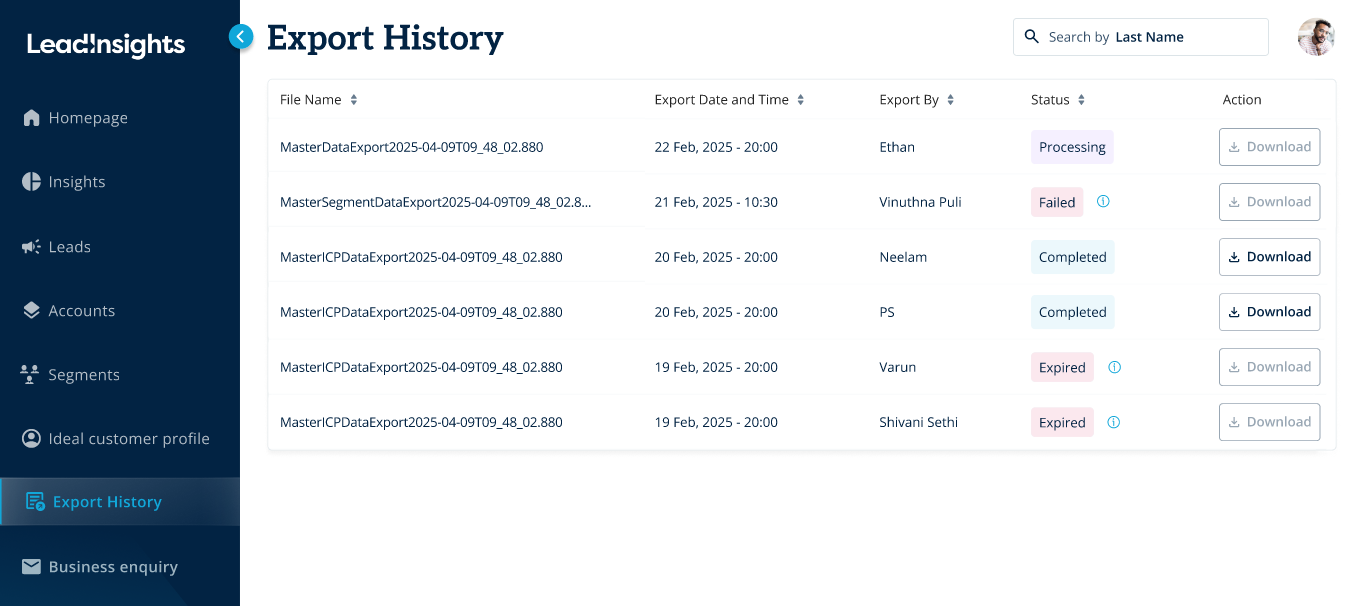Collapse the sidebar with the chevron button
This screenshot has height=606, width=1355.
(241, 37)
